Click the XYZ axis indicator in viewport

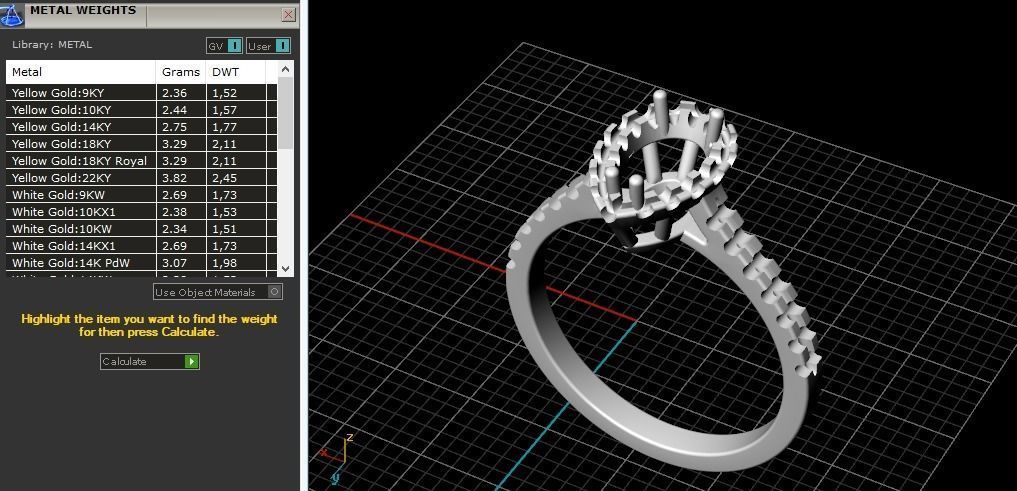pos(337,457)
